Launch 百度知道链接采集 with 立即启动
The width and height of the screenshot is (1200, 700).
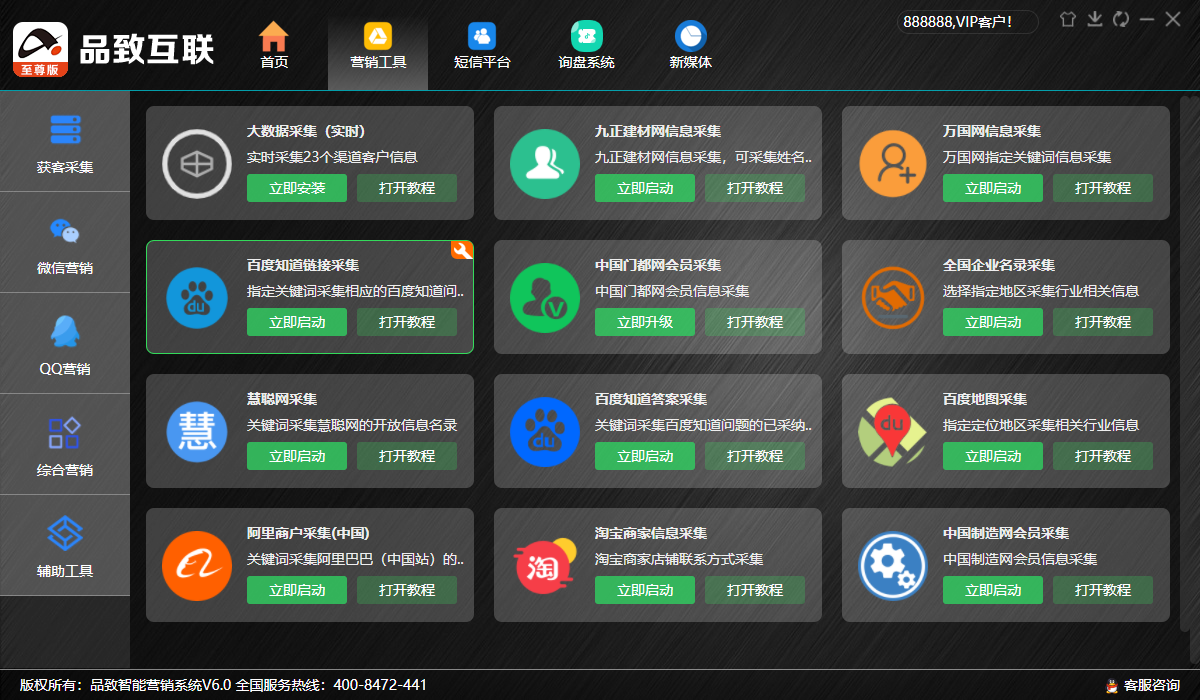tap(297, 322)
